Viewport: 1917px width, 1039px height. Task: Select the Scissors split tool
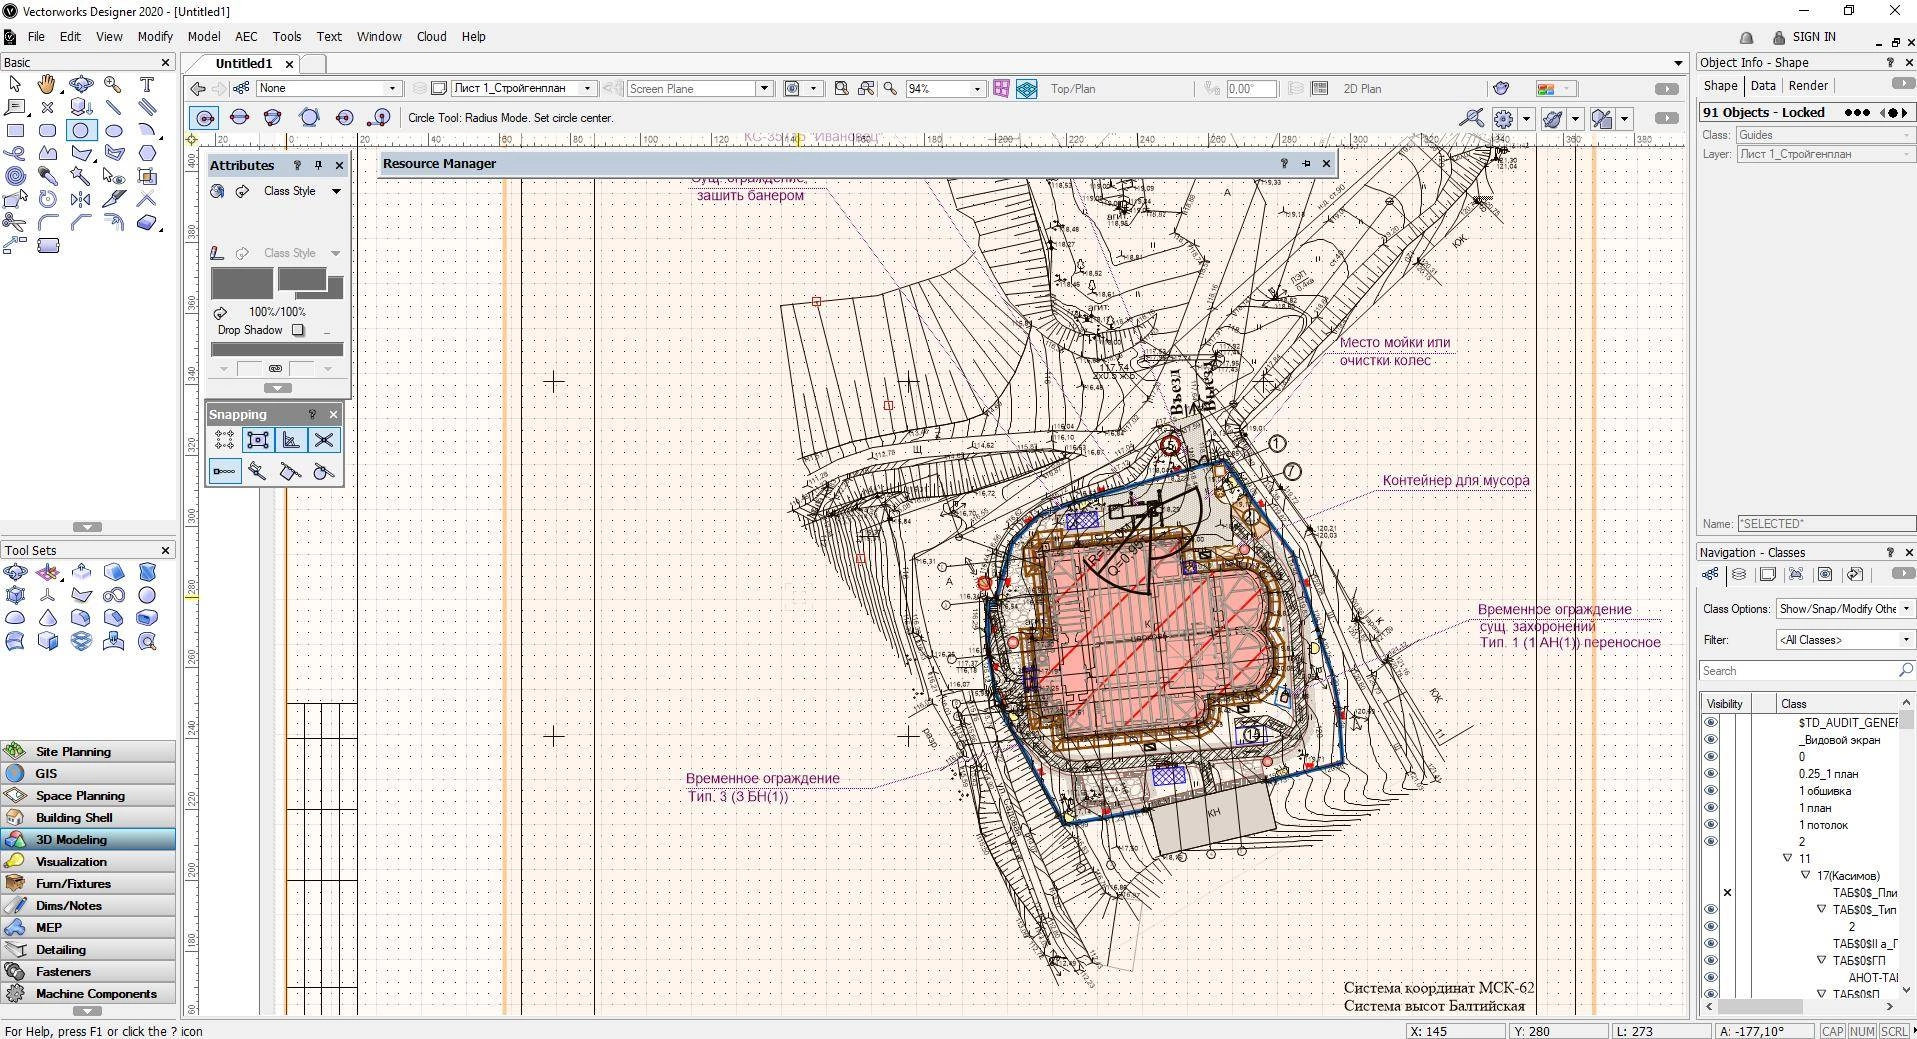point(15,222)
